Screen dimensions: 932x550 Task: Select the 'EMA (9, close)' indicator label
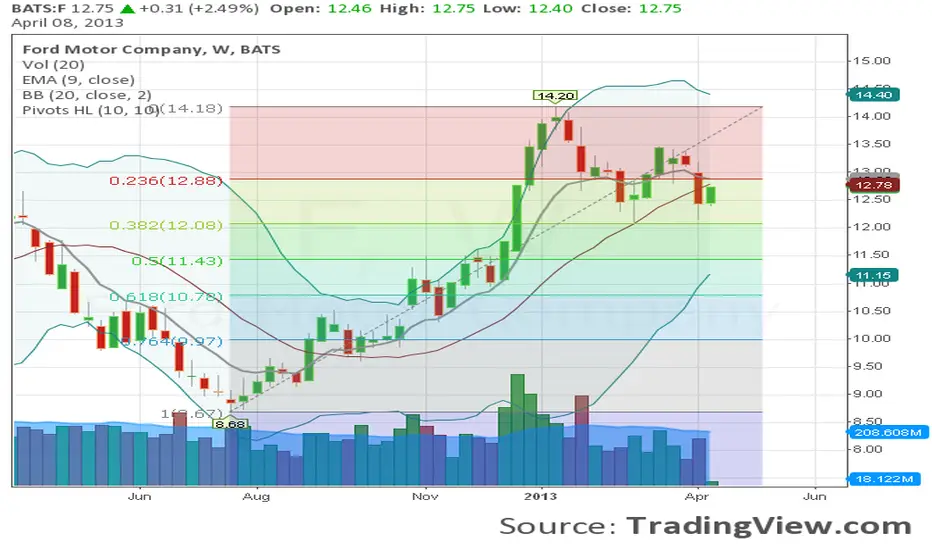[x=78, y=80]
